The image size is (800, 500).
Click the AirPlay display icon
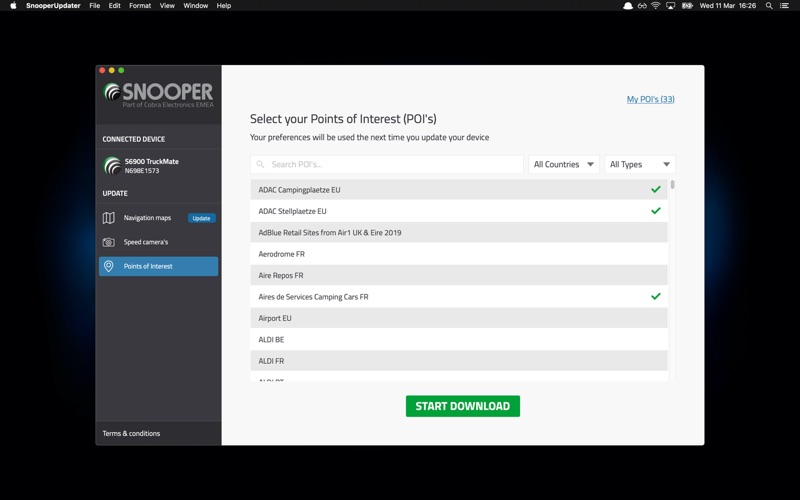coord(670,6)
